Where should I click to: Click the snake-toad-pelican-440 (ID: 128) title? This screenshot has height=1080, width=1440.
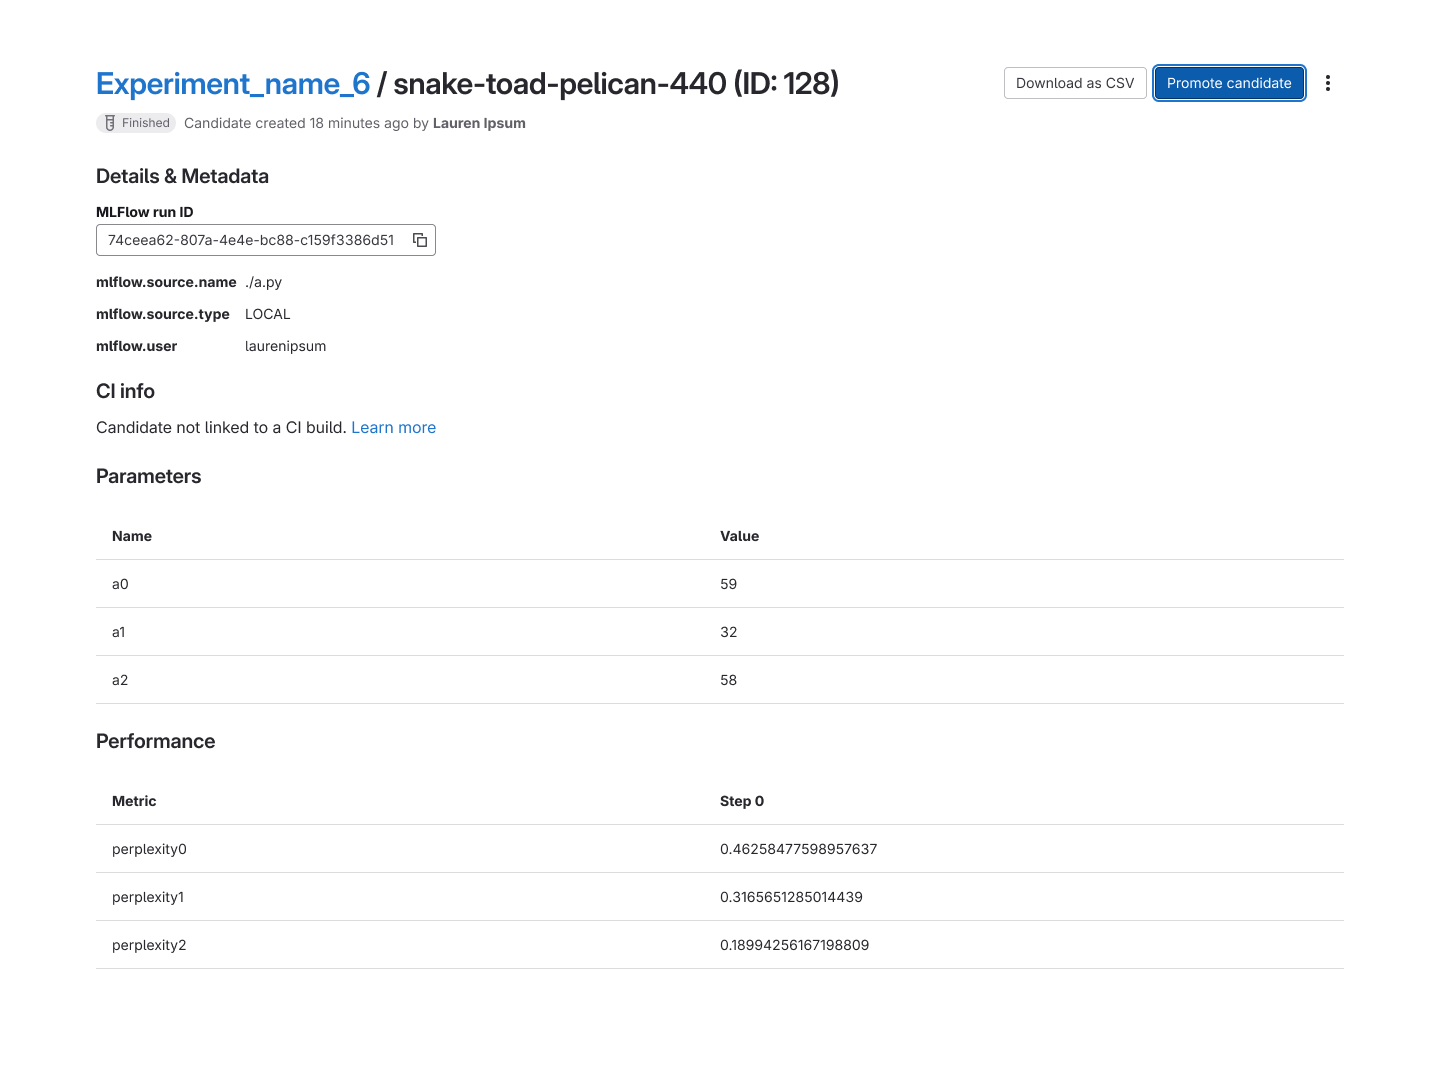click(616, 83)
